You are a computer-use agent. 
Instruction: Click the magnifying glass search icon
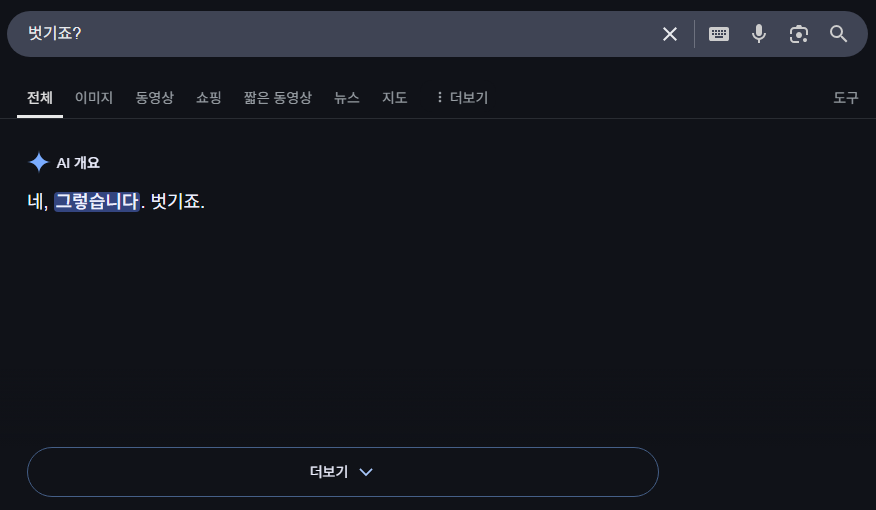point(839,34)
